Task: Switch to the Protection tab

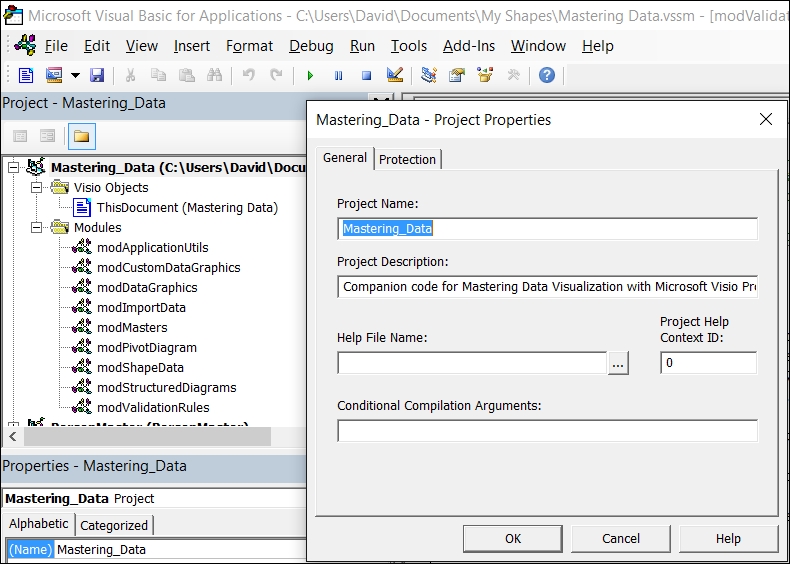Action: (407, 160)
